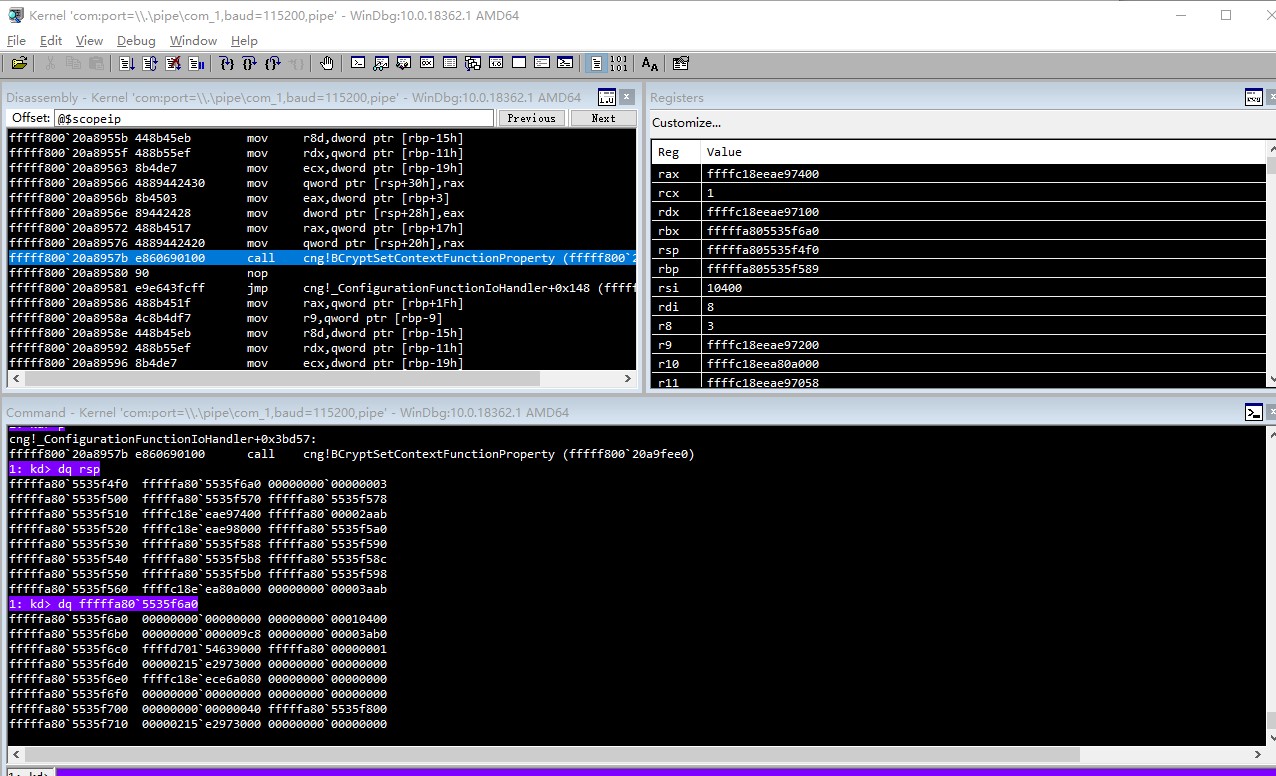Viewport: 1276px width, 776px height.
Task: Click the Next button in Disassembly
Action: point(604,118)
